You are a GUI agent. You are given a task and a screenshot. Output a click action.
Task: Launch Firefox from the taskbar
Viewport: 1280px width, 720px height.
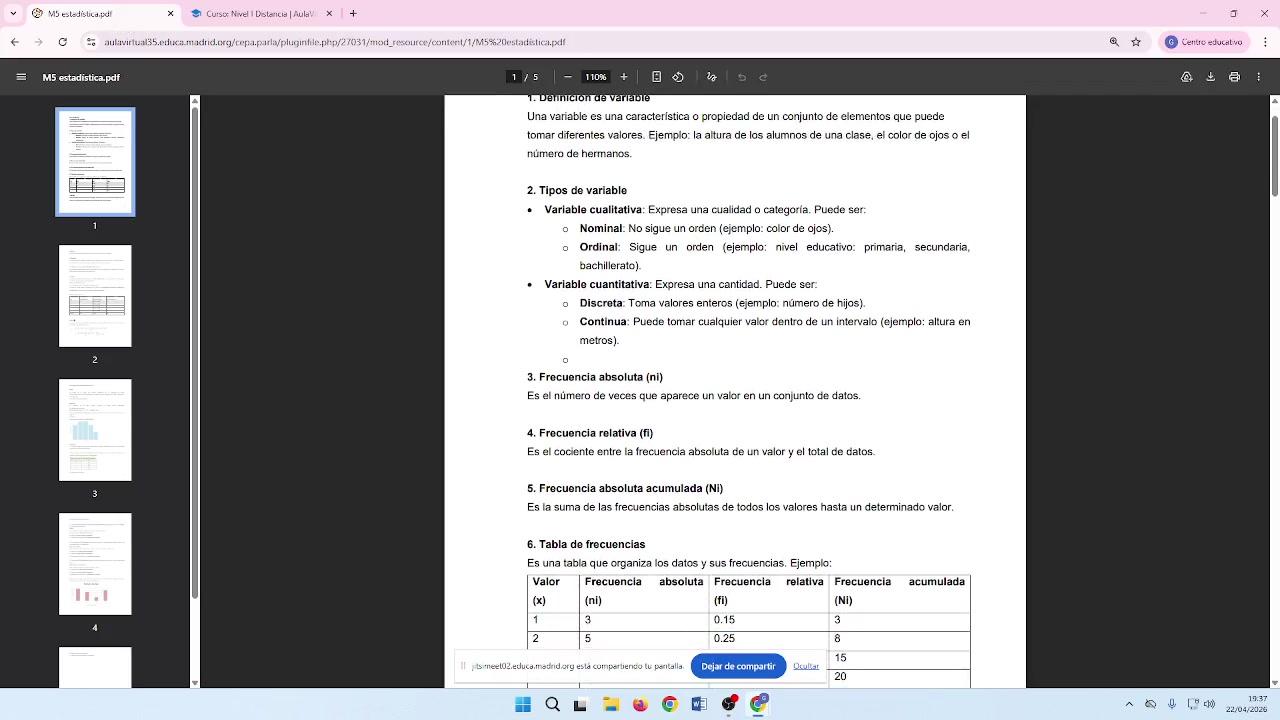coord(640,704)
